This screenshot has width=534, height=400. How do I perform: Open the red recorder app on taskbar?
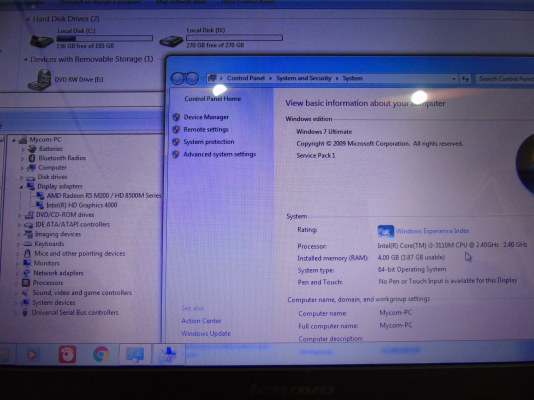(x=67, y=354)
